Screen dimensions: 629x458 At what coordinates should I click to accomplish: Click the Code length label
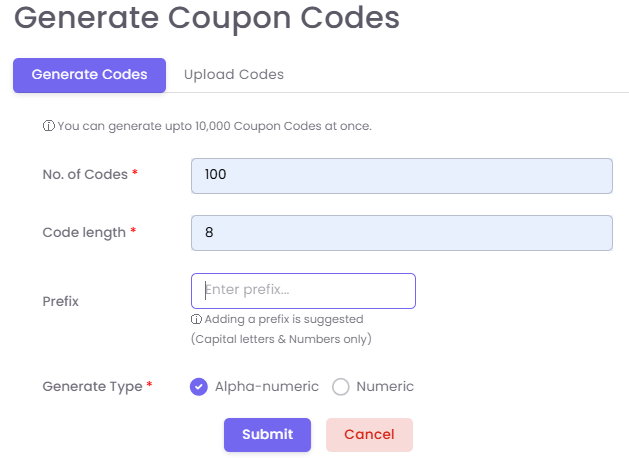click(x=84, y=233)
